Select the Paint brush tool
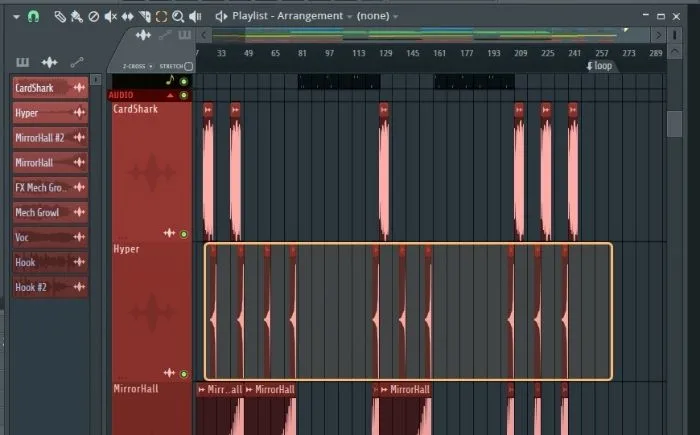The image size is (700, 435). (x=77, y=17)
